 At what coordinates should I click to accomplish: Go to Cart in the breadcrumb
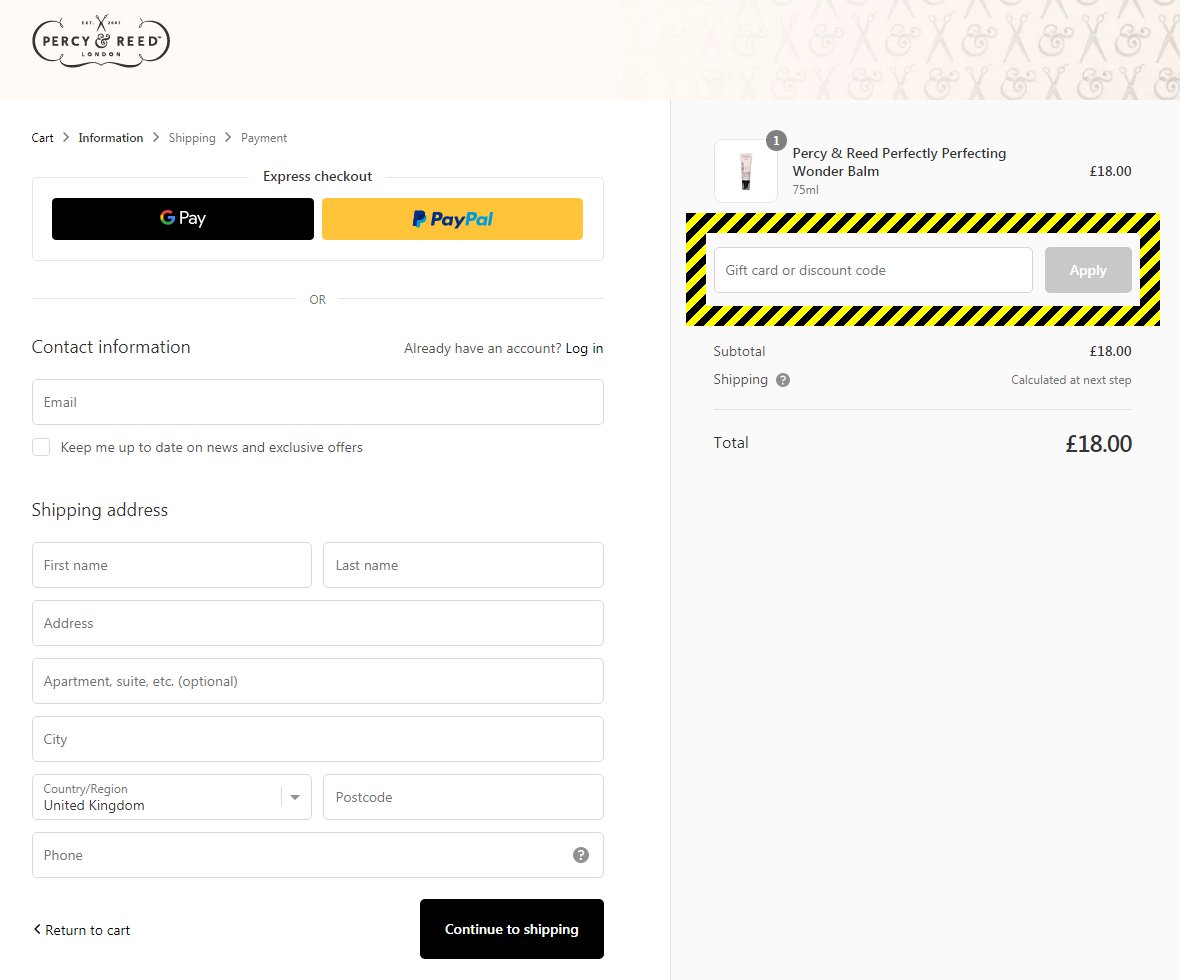pos(42,138)
